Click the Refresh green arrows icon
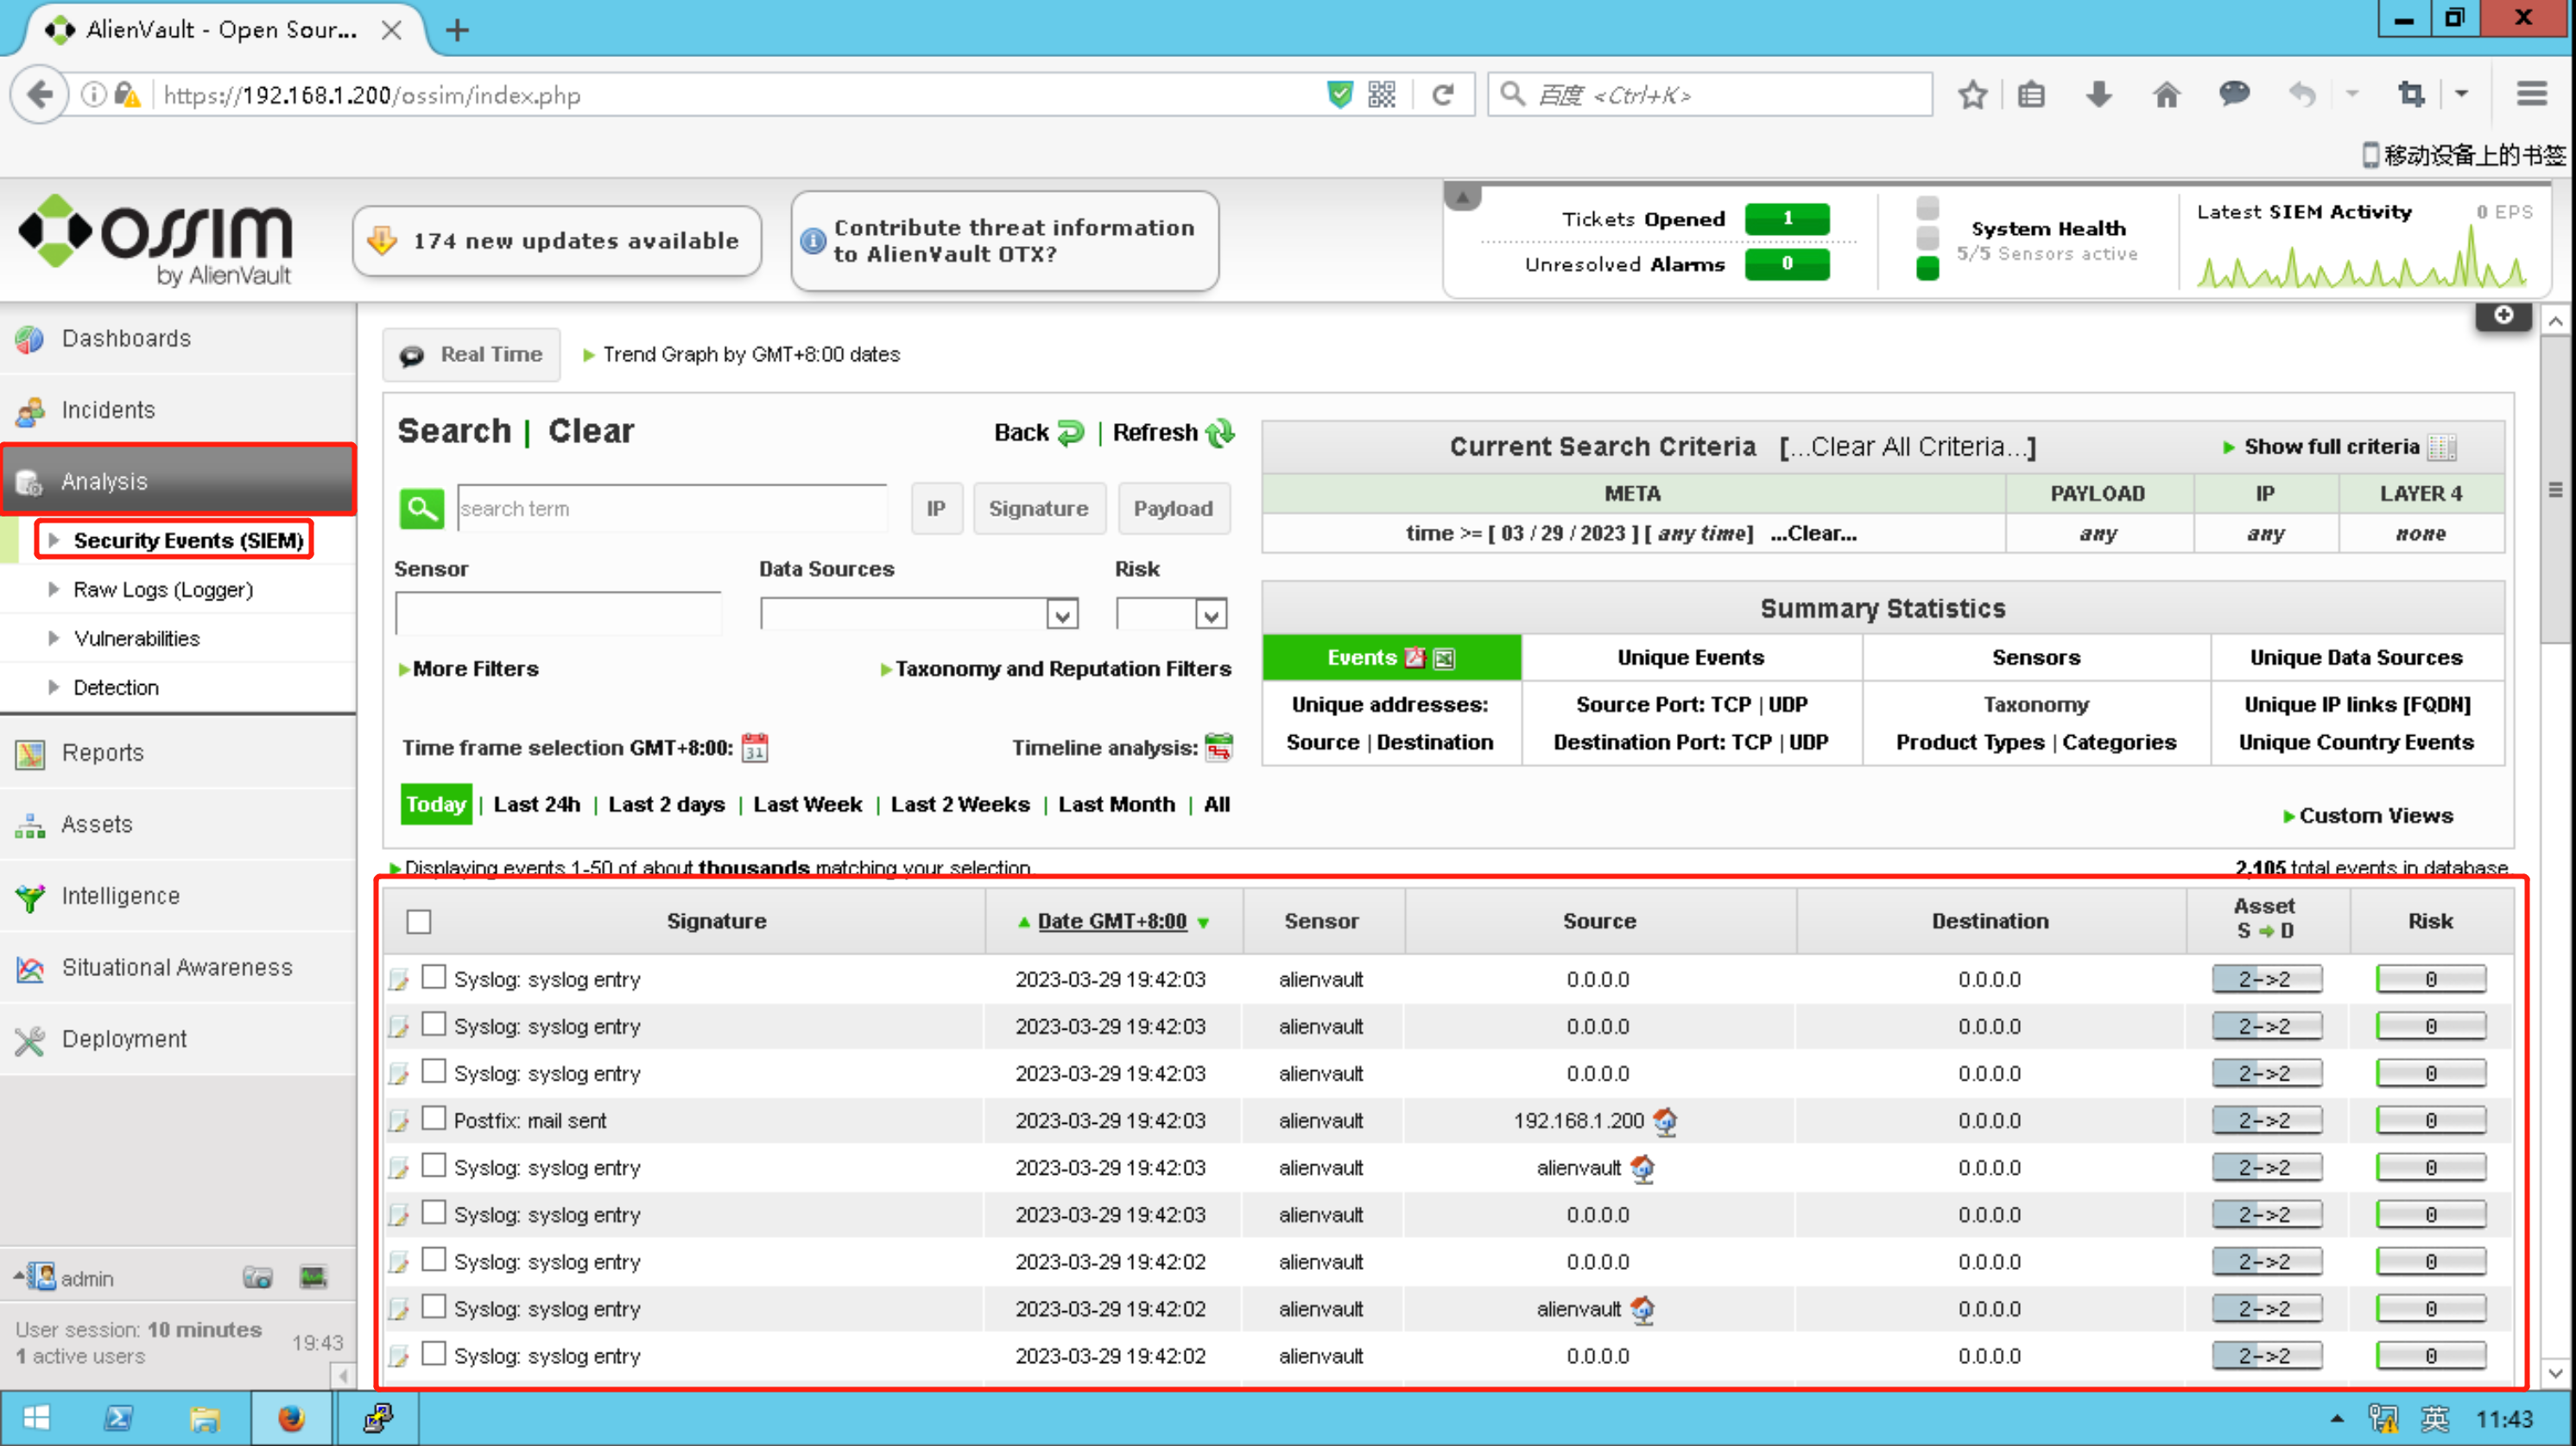The image size is (2576, 1446). (x=1221, y=433)
